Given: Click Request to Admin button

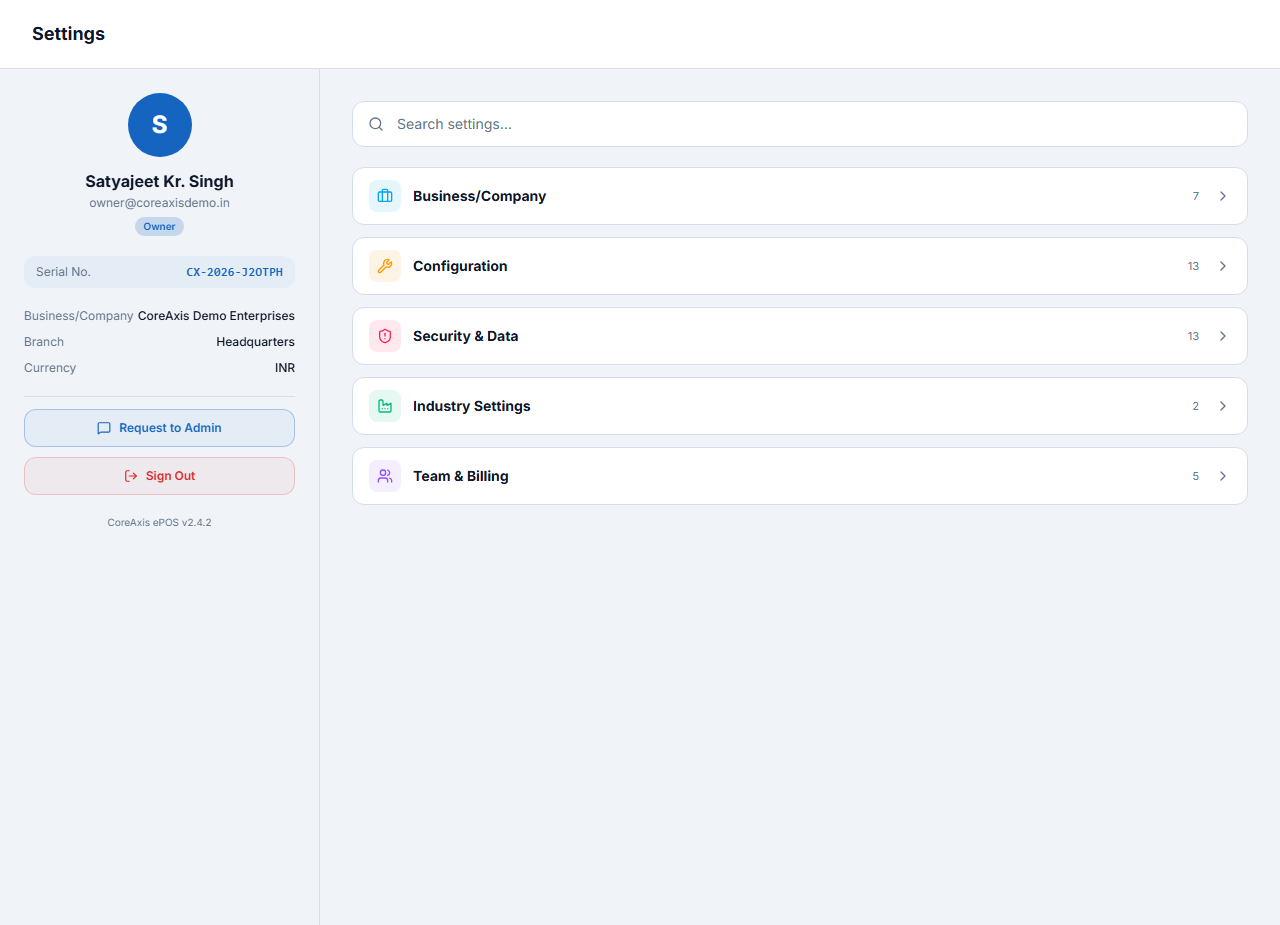Looking at the screenshot, I should pyautogui.click(x=159, y=428).
